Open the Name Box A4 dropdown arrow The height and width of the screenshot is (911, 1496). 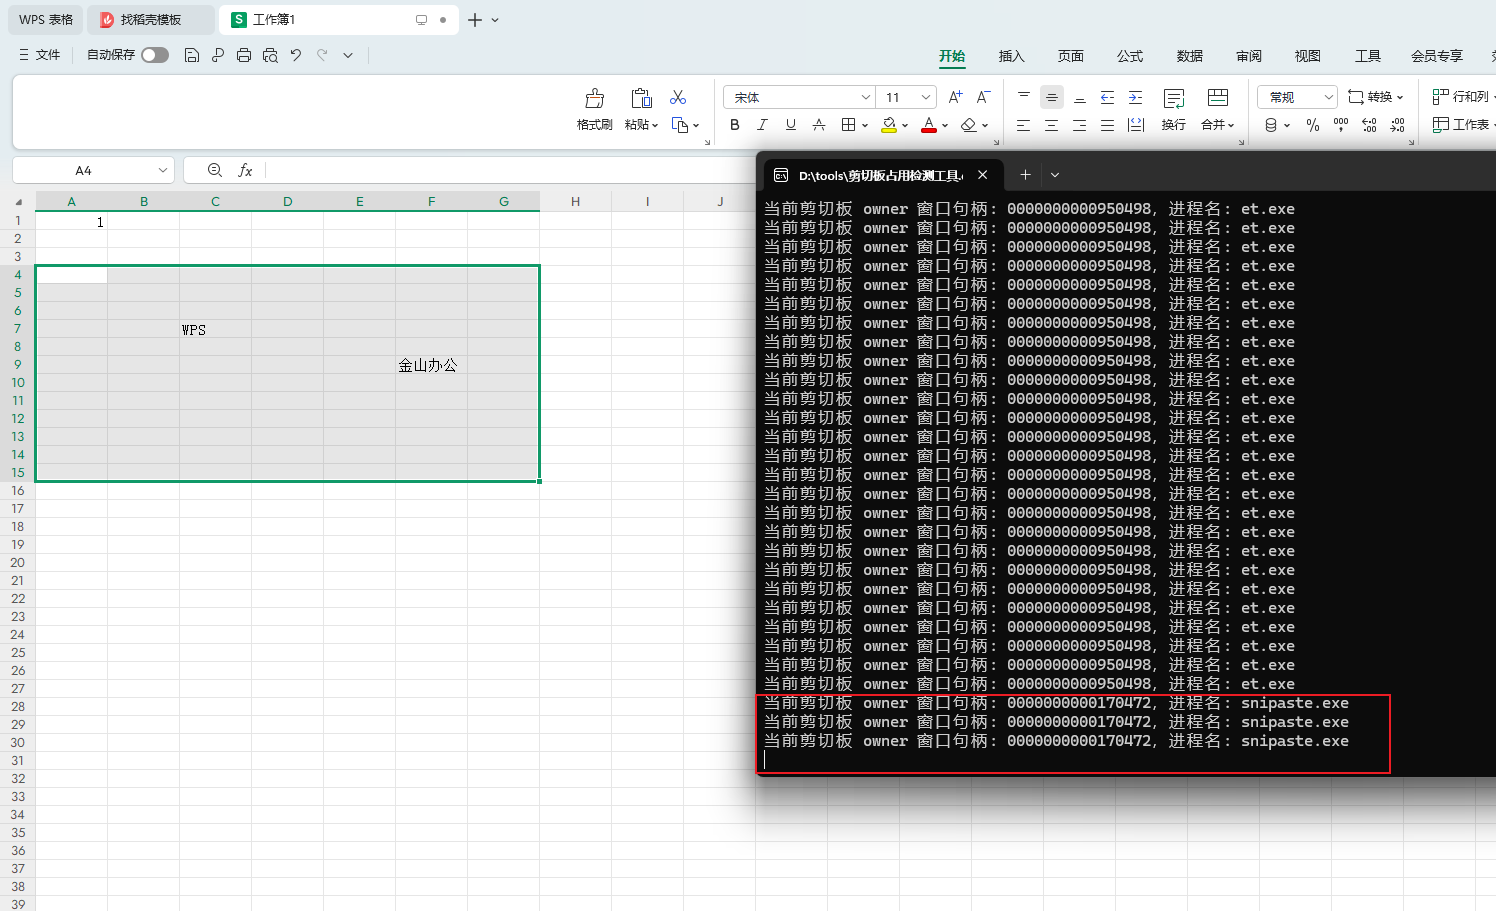[x=163, y=170]
